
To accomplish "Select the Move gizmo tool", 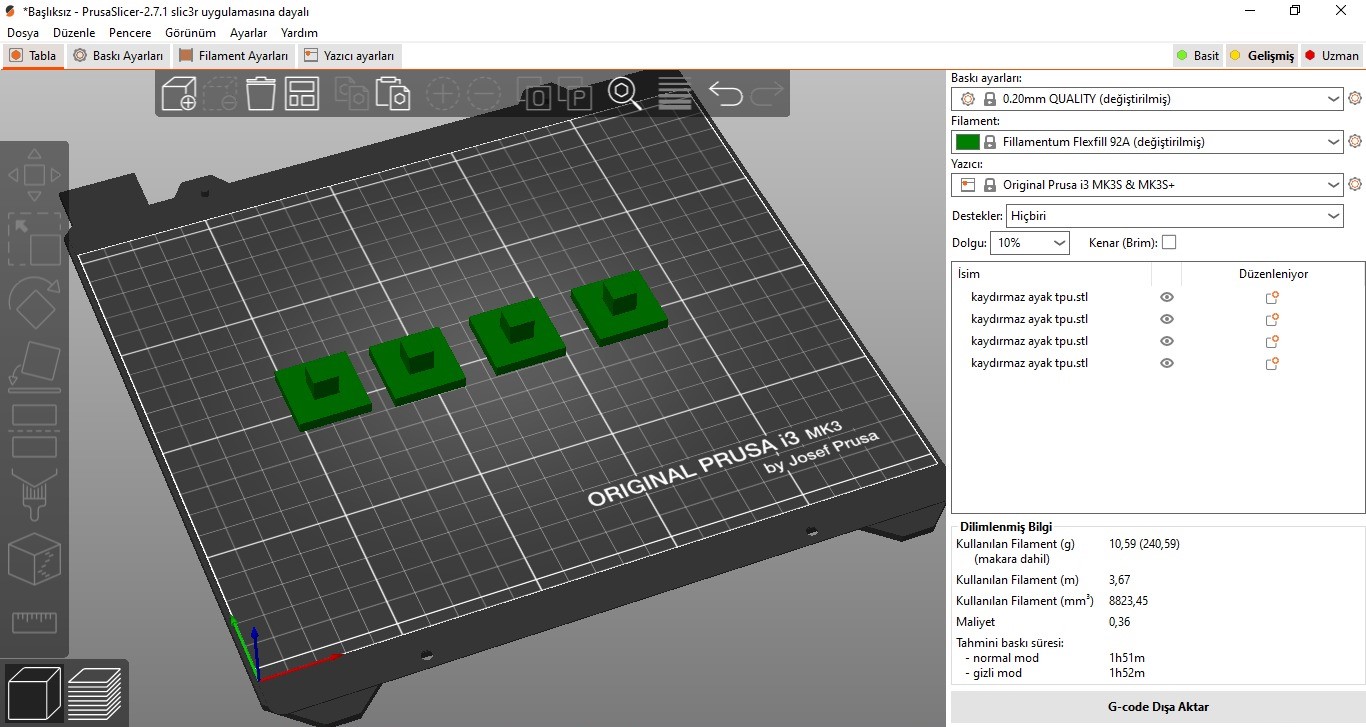I will [x=34, y=175].
